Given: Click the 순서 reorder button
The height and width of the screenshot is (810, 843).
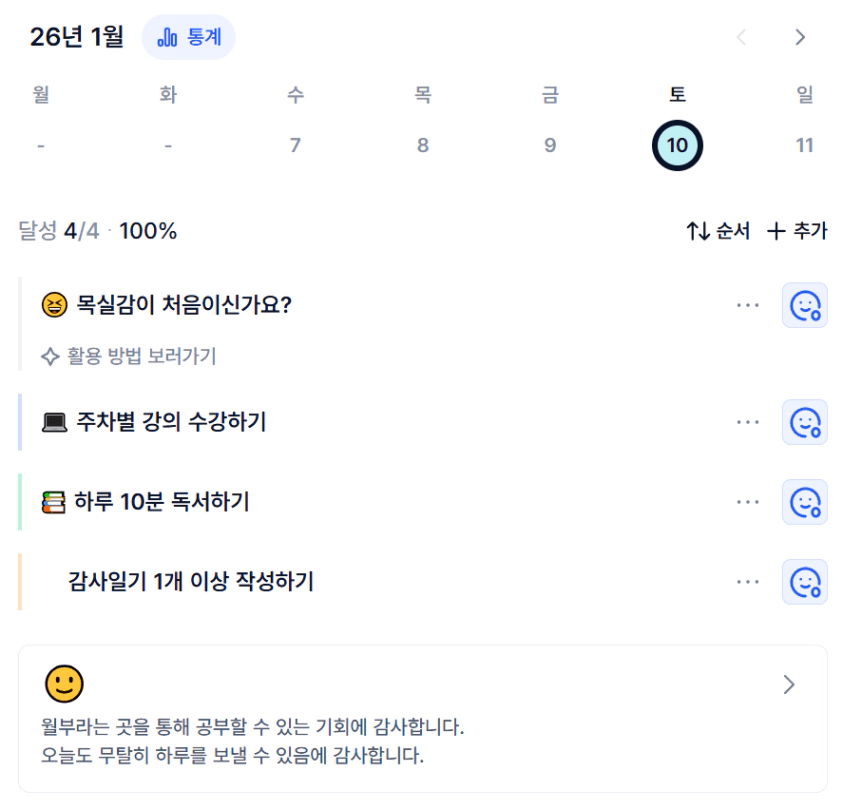Looking at the screenshot, I should pos(718,231).
